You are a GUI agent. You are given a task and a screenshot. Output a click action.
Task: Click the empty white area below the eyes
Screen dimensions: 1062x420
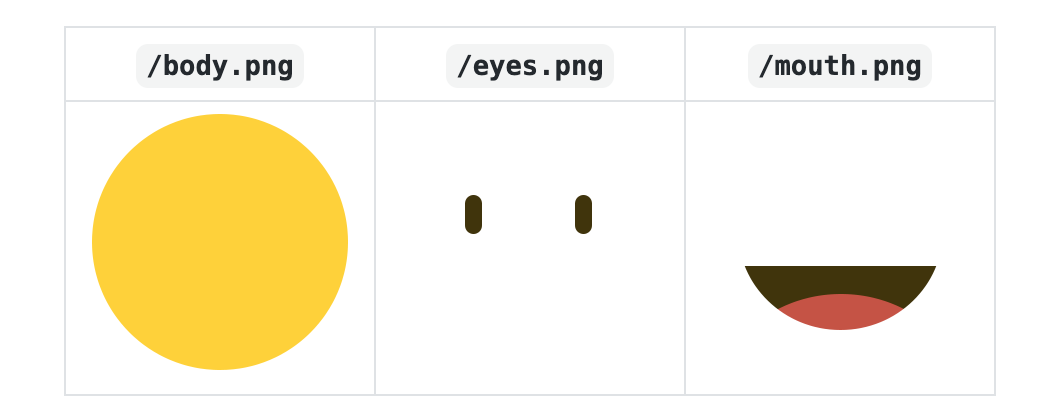(x=530, y=320)
